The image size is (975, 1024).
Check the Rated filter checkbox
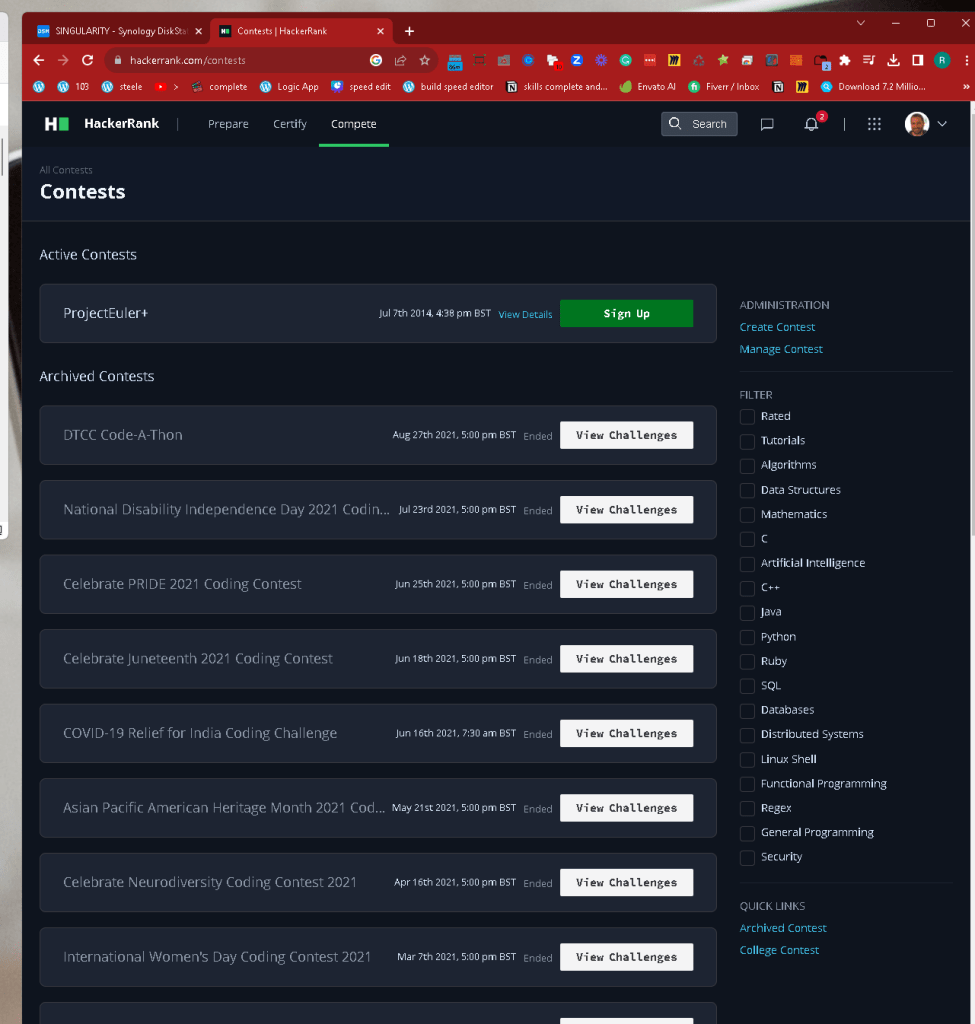pyautogui.click(x=747, y=417)
